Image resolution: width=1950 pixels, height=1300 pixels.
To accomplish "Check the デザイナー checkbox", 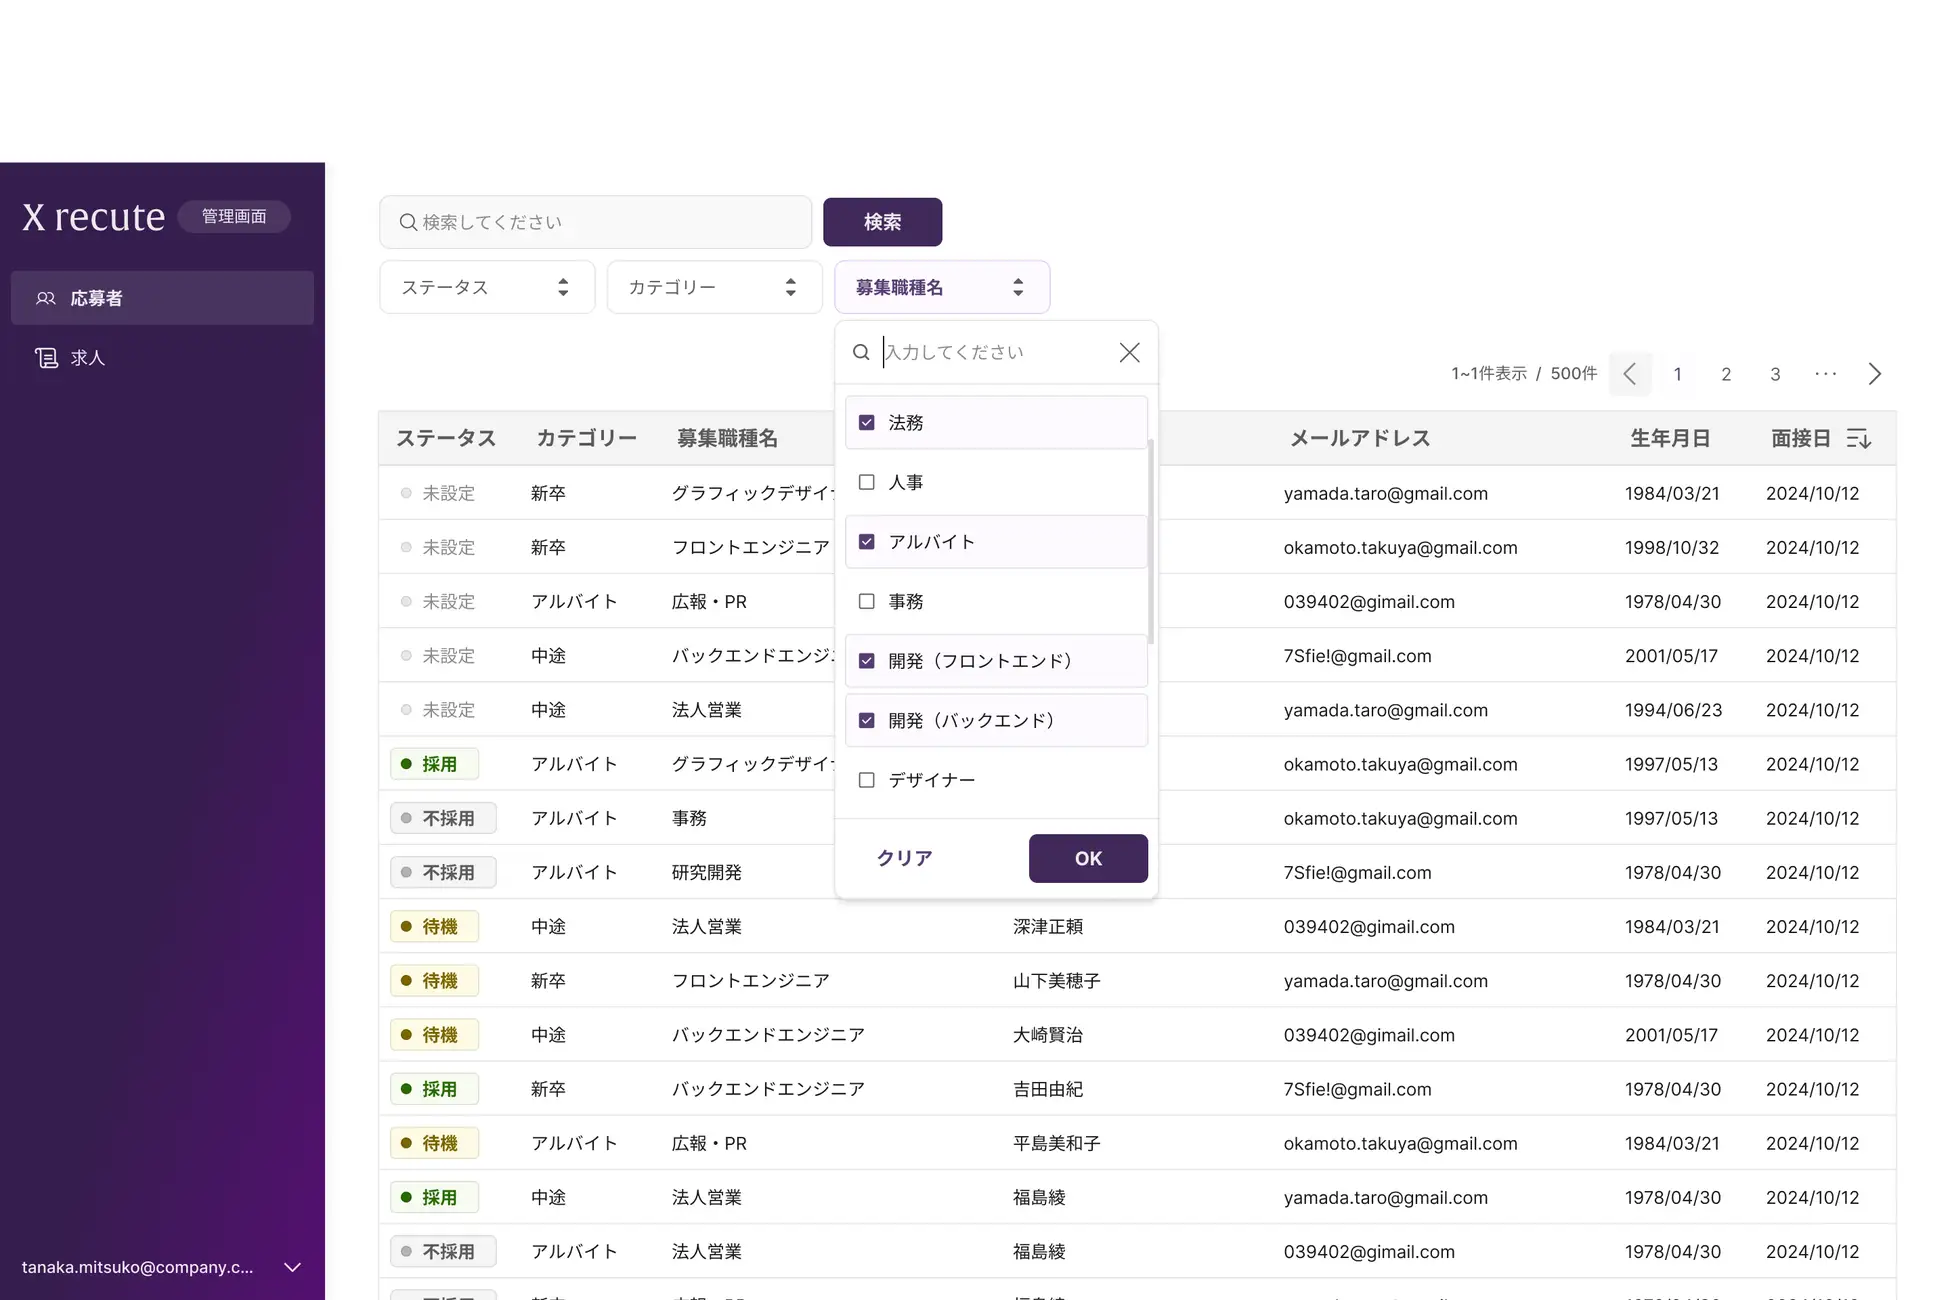I will click(x=867, y=780).
